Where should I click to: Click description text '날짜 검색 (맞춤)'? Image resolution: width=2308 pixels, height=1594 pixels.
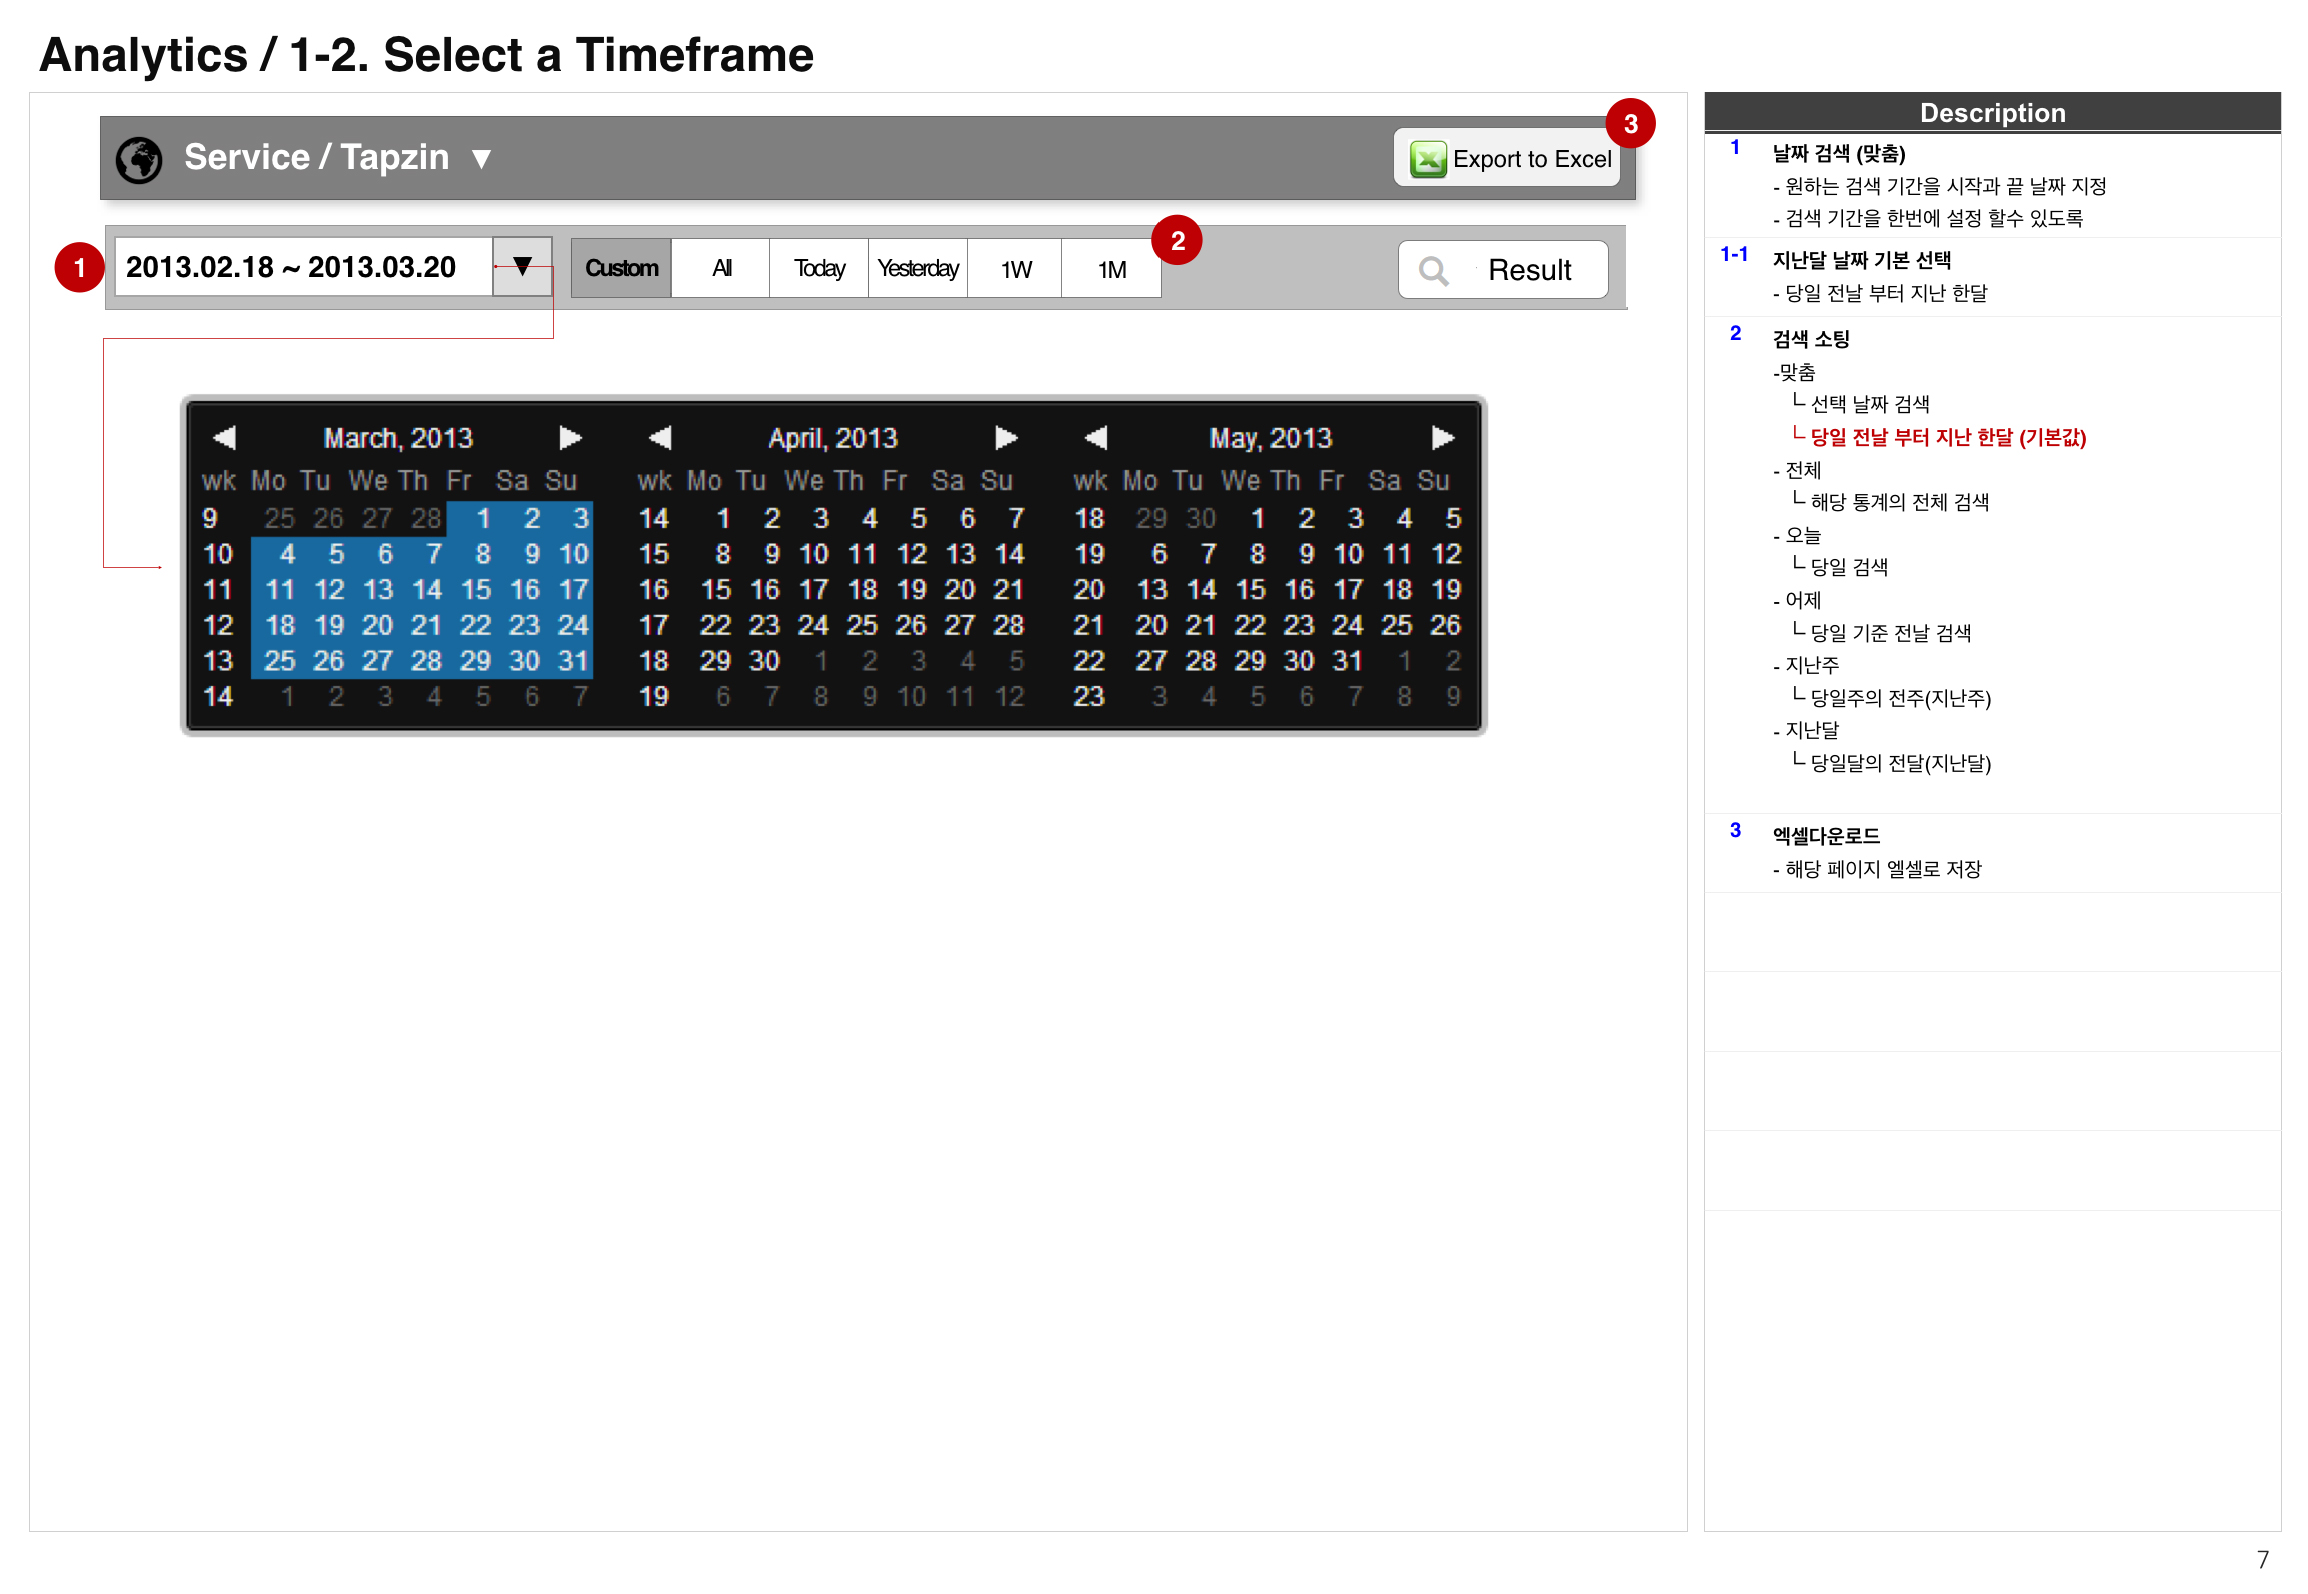pos(1838,154)
